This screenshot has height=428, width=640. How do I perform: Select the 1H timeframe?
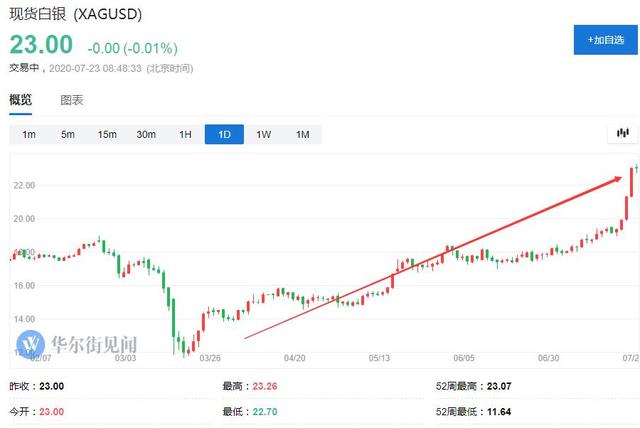[185, 134]
